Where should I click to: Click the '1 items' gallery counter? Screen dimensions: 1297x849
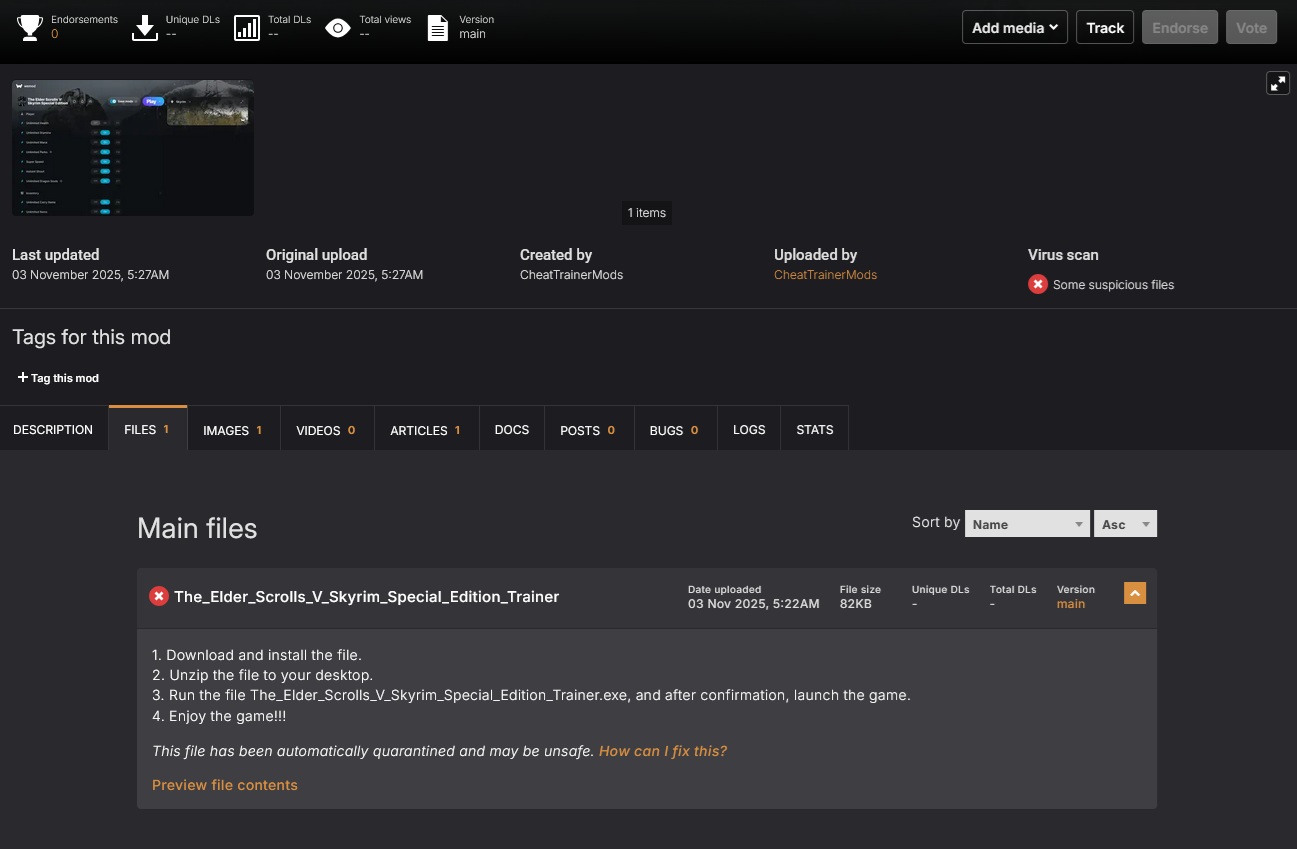647,213
